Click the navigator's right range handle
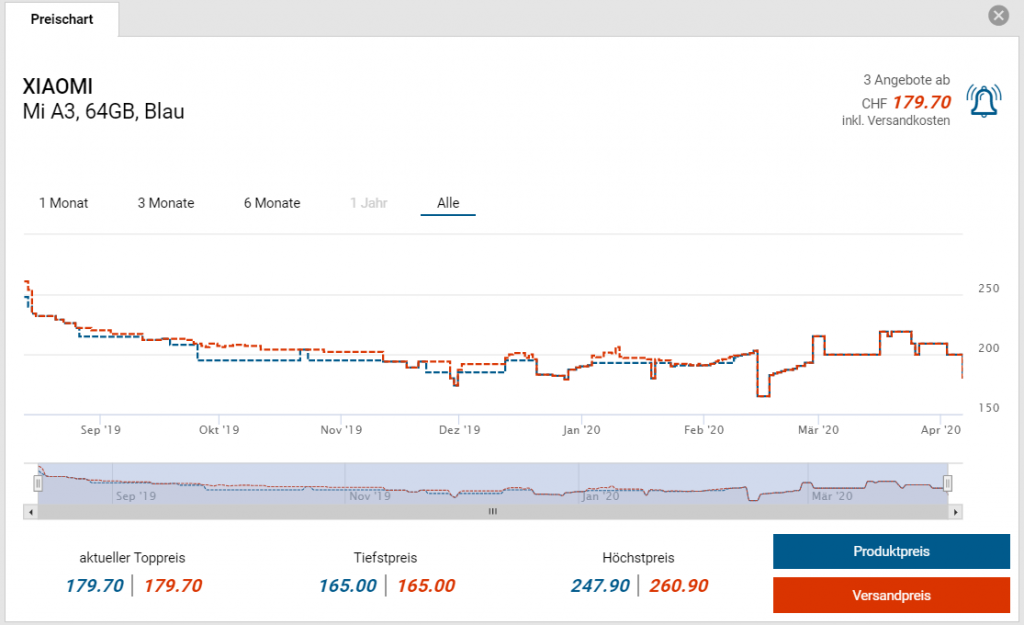1024x625 pixels. tap(947, 483)
